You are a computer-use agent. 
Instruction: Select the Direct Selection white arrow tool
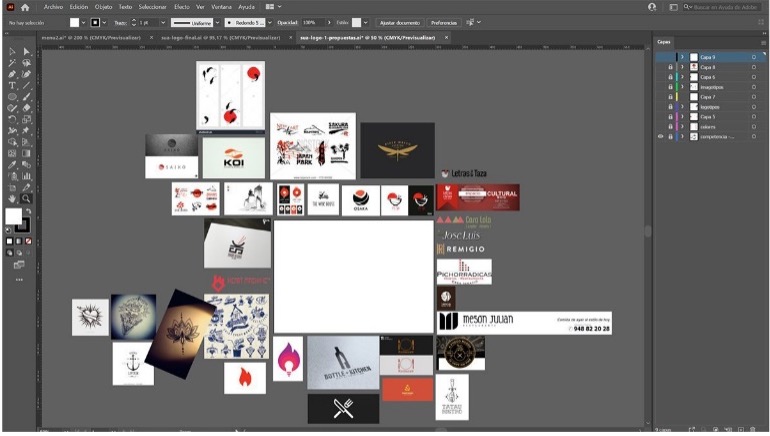(x=26, y=52)
